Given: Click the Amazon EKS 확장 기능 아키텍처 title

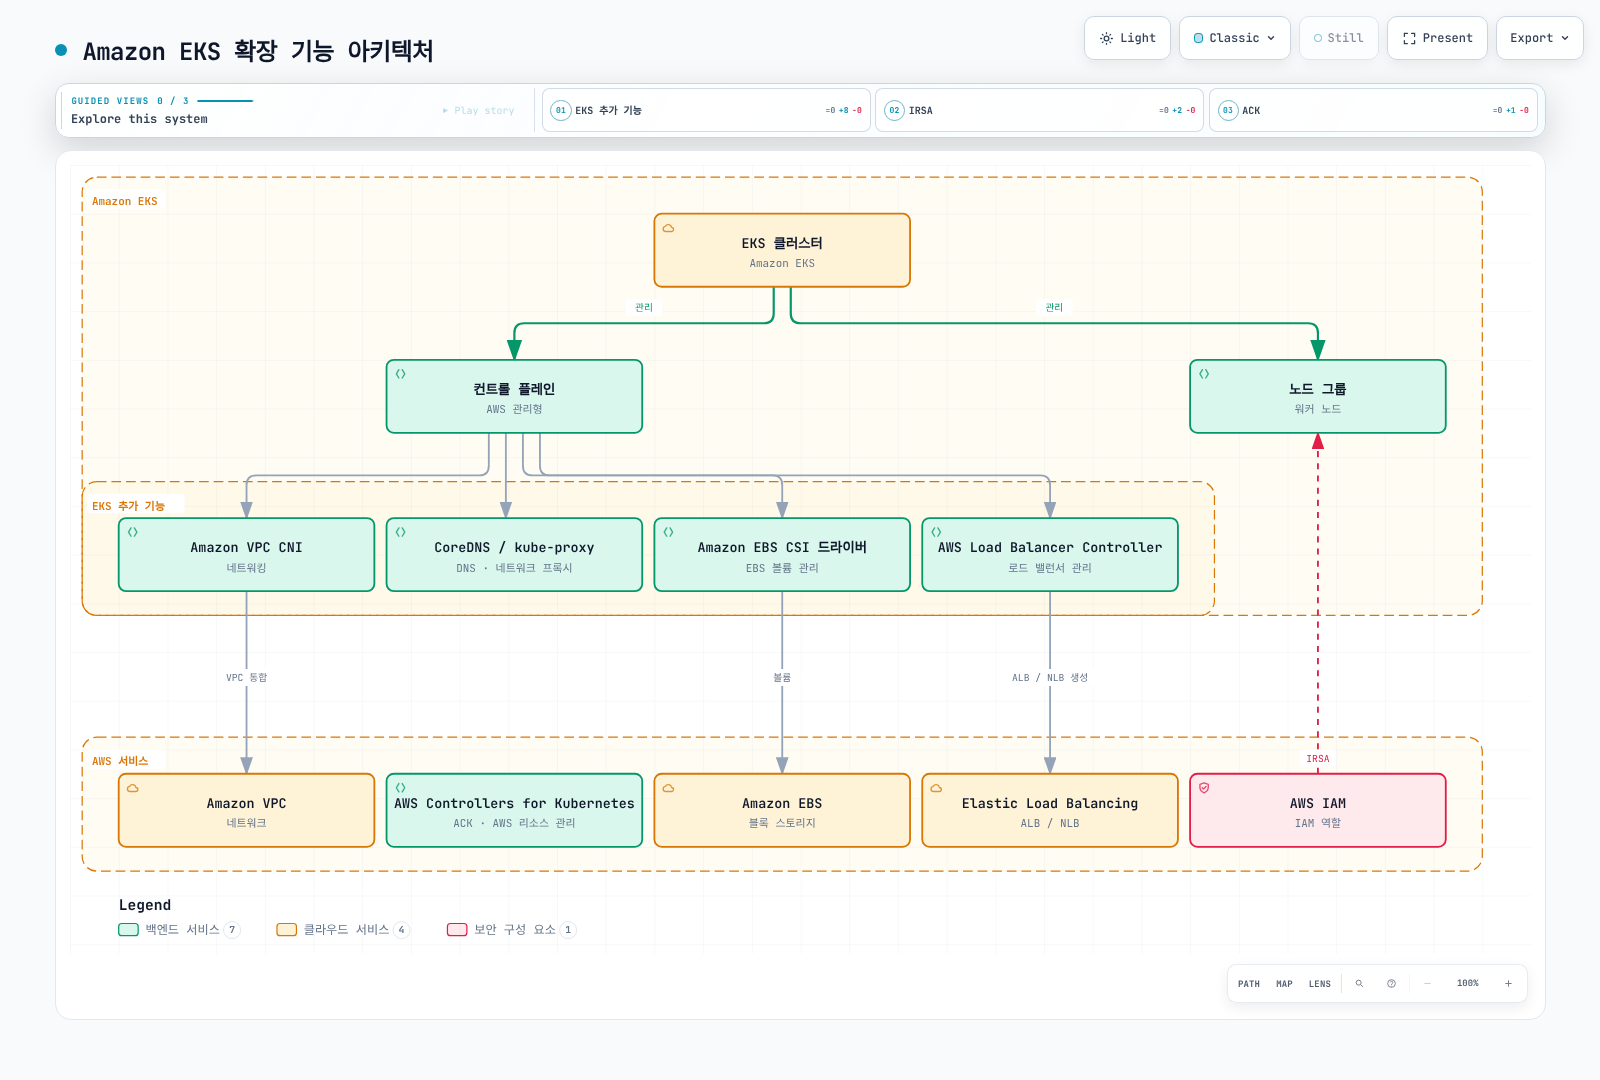Looking at the screenshot, I should pyautogui.click(x=258, y=51).
